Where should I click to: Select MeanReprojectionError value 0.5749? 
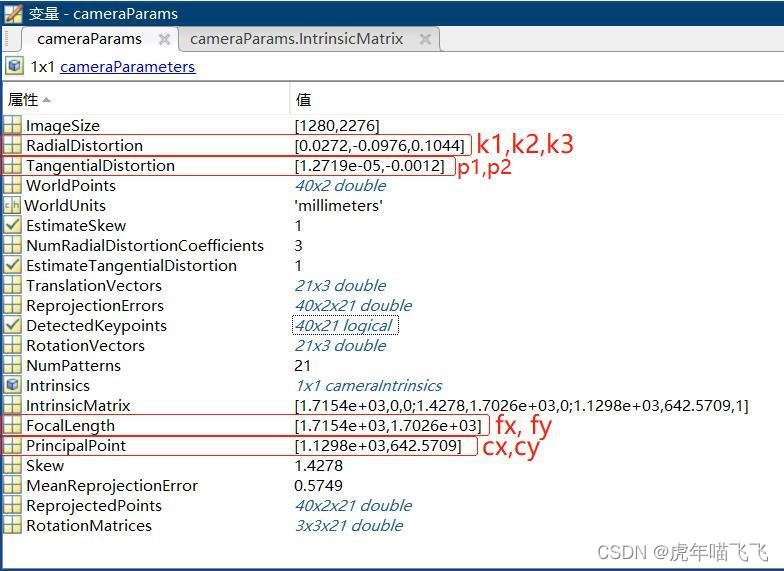(318, 486)
